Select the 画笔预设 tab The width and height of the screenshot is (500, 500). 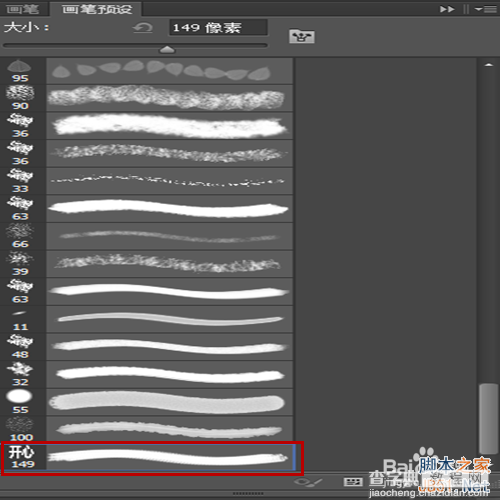[x=97, y=9]
